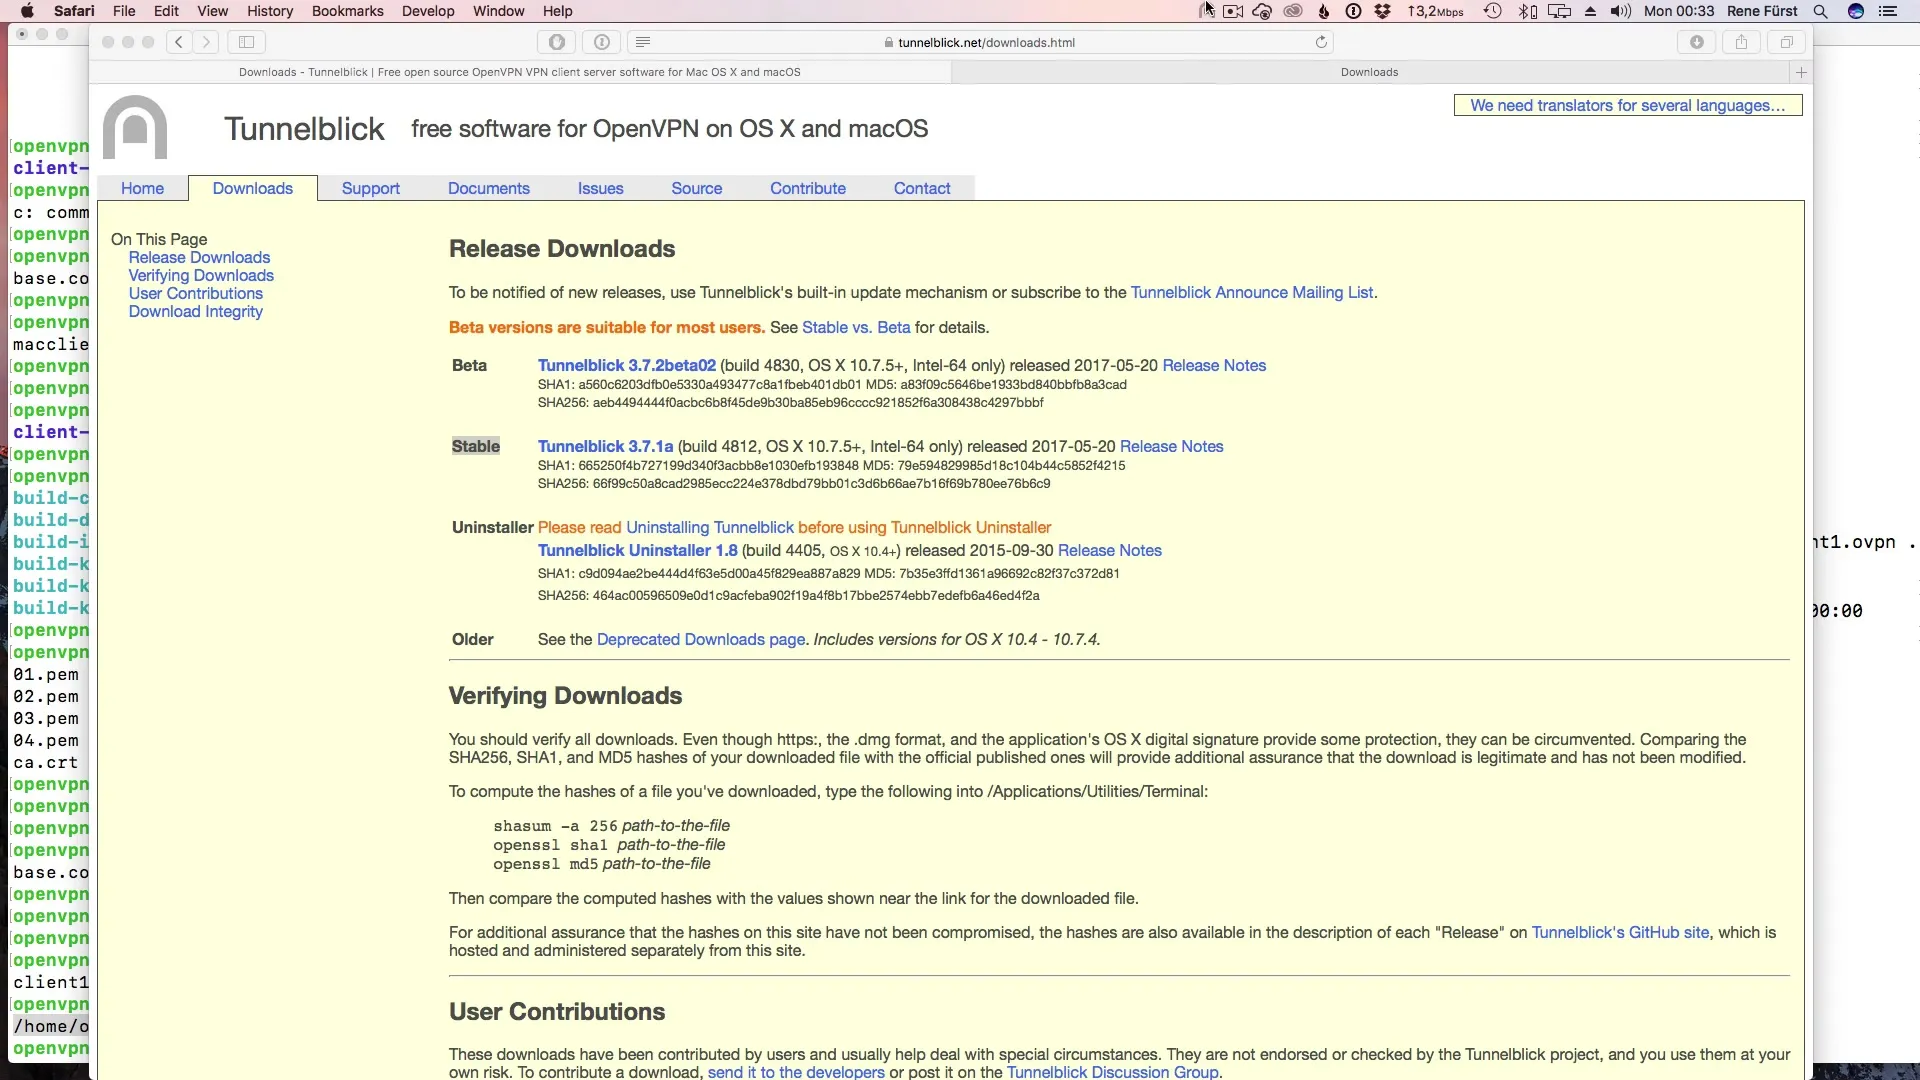
Task: Click the screen recording camera menu icon
Action: (1233, 11)
